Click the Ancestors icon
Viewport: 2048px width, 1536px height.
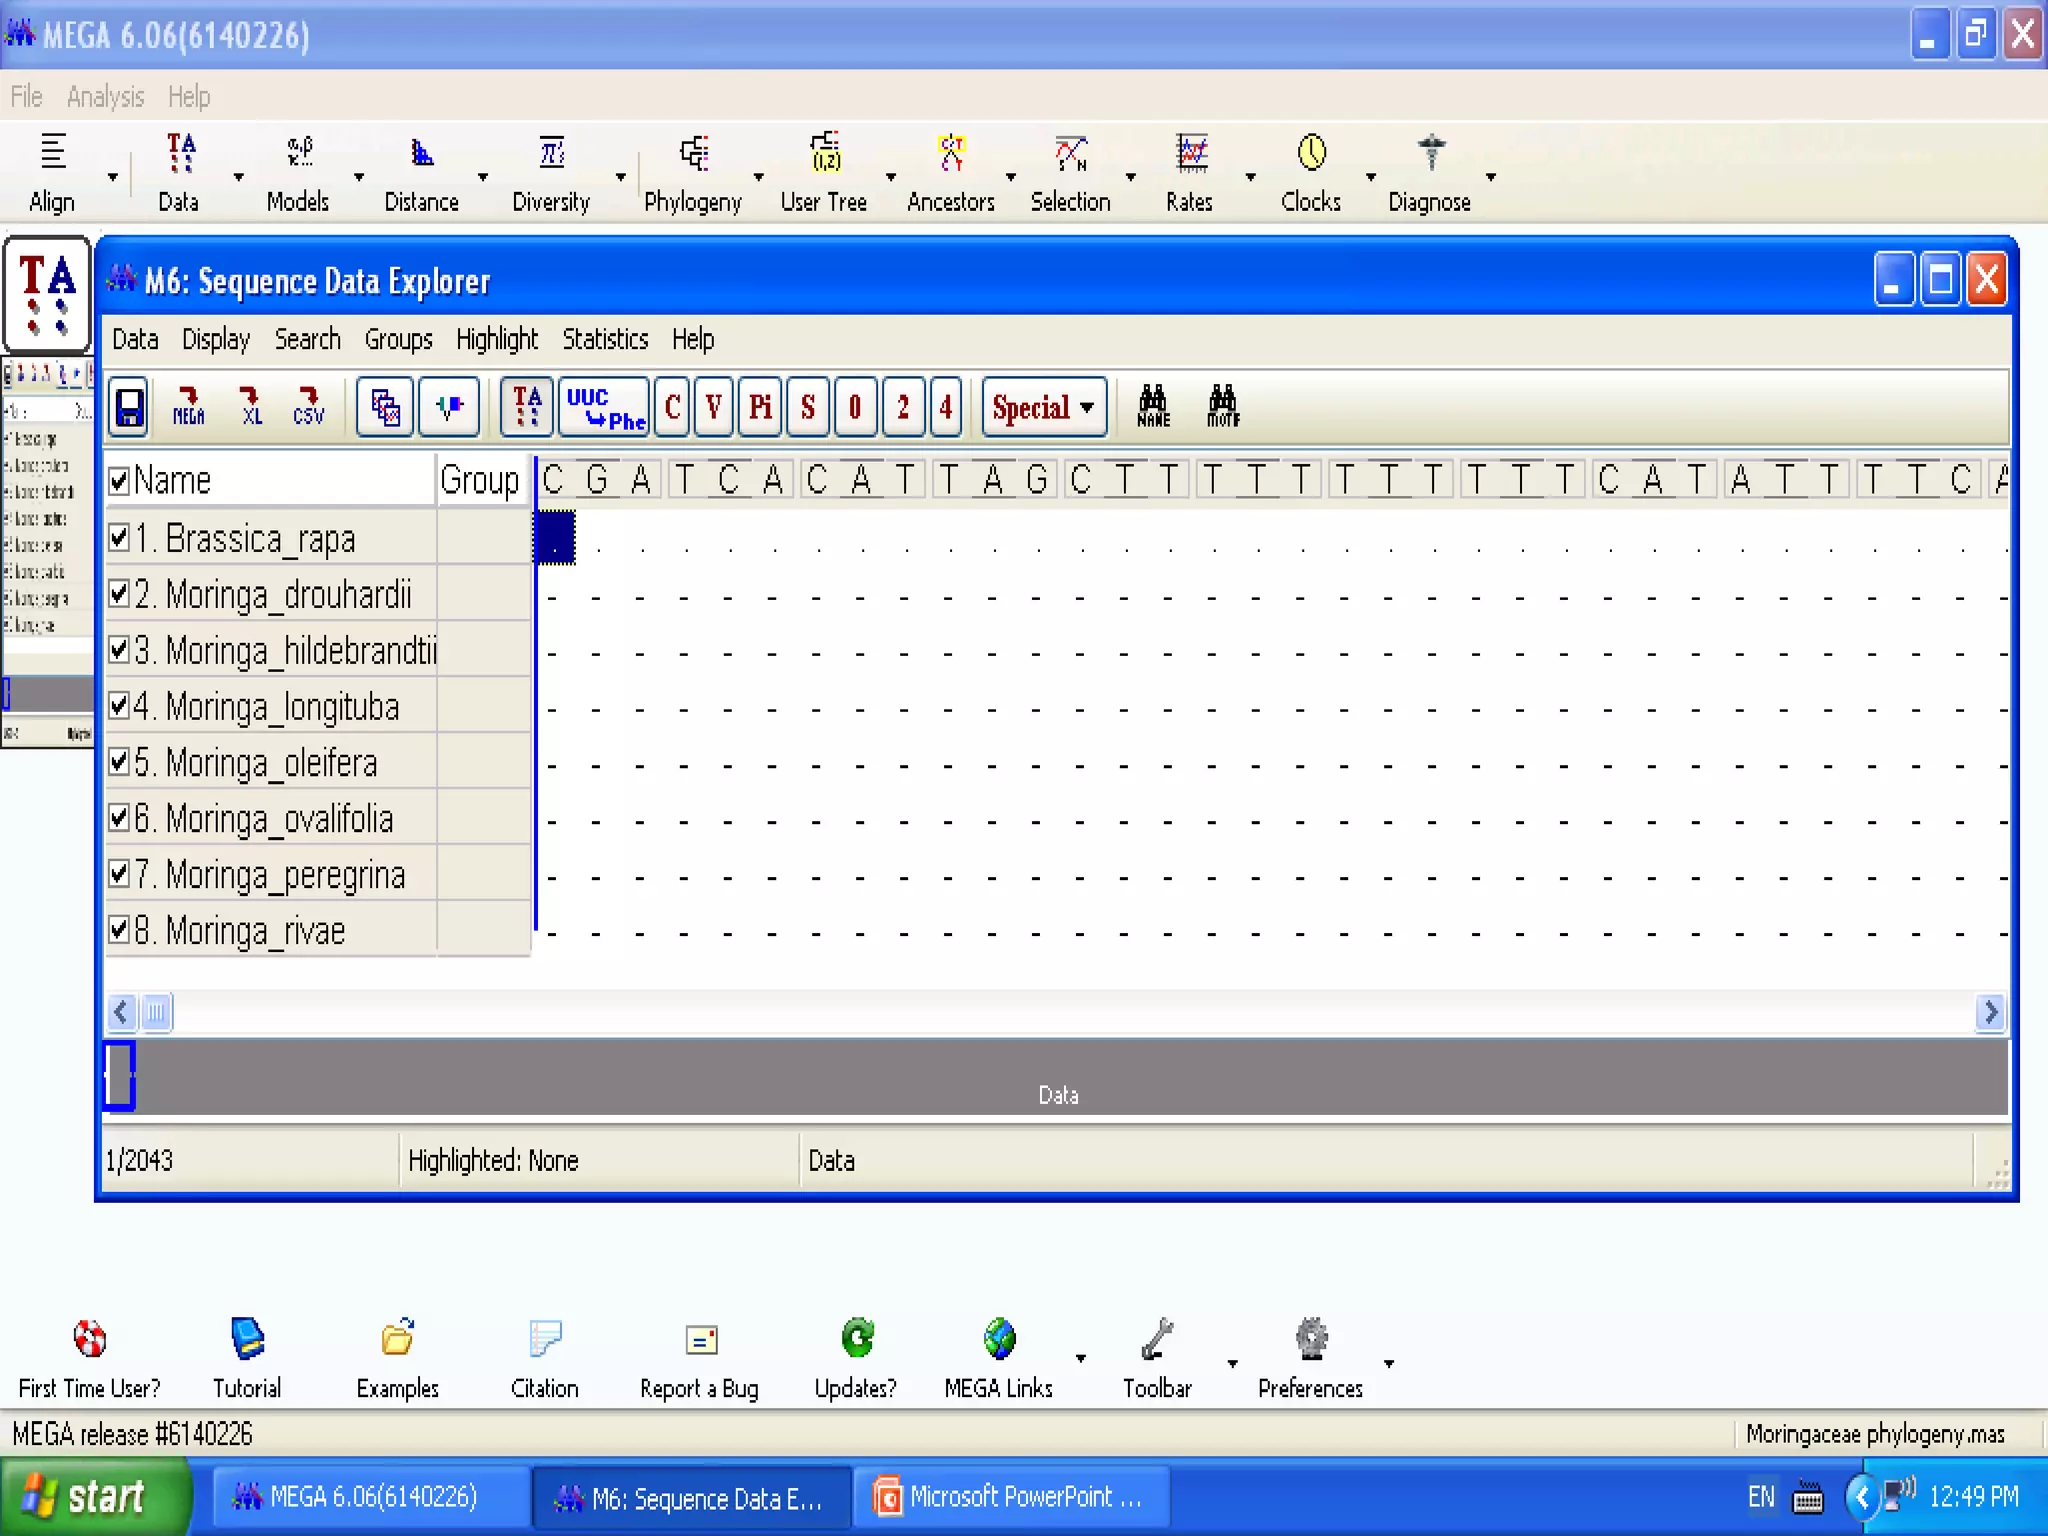pyautogui.click(x=951, y=153)
